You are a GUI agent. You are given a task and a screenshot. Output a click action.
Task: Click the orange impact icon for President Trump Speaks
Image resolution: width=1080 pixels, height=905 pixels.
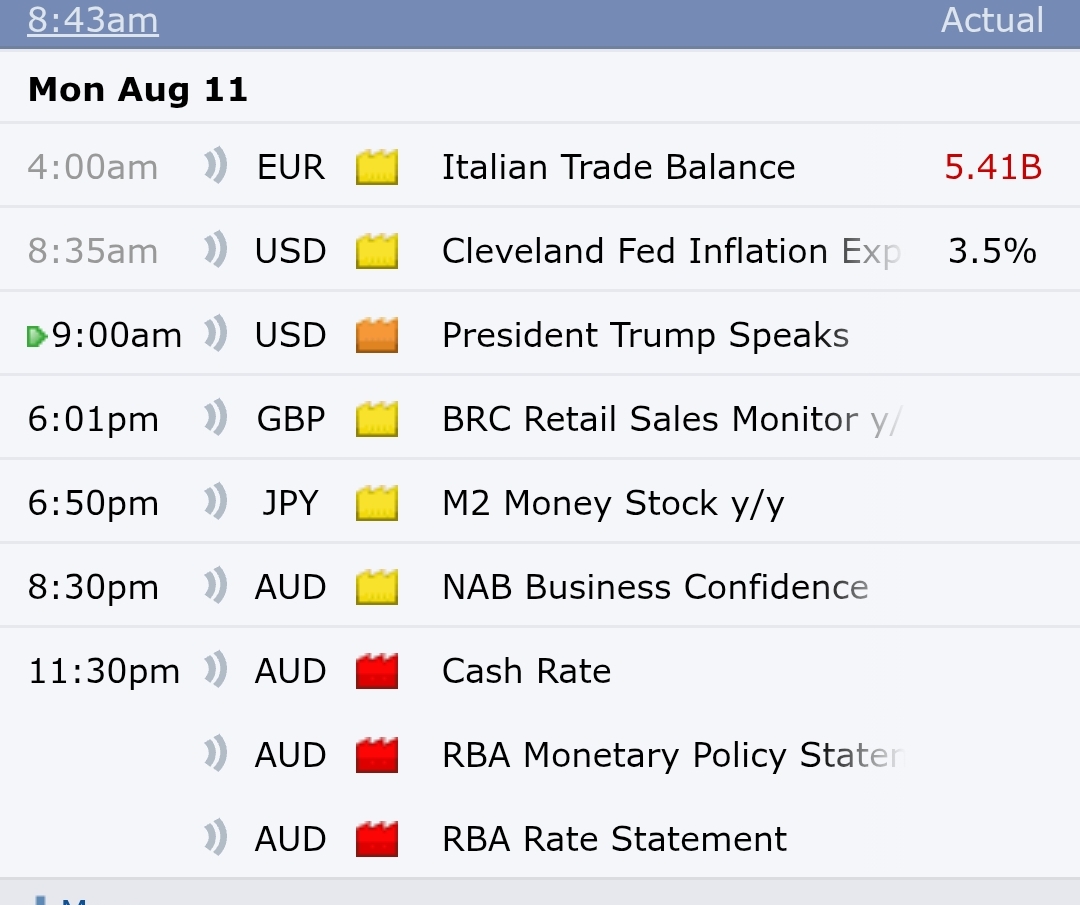tap(377, 335)
